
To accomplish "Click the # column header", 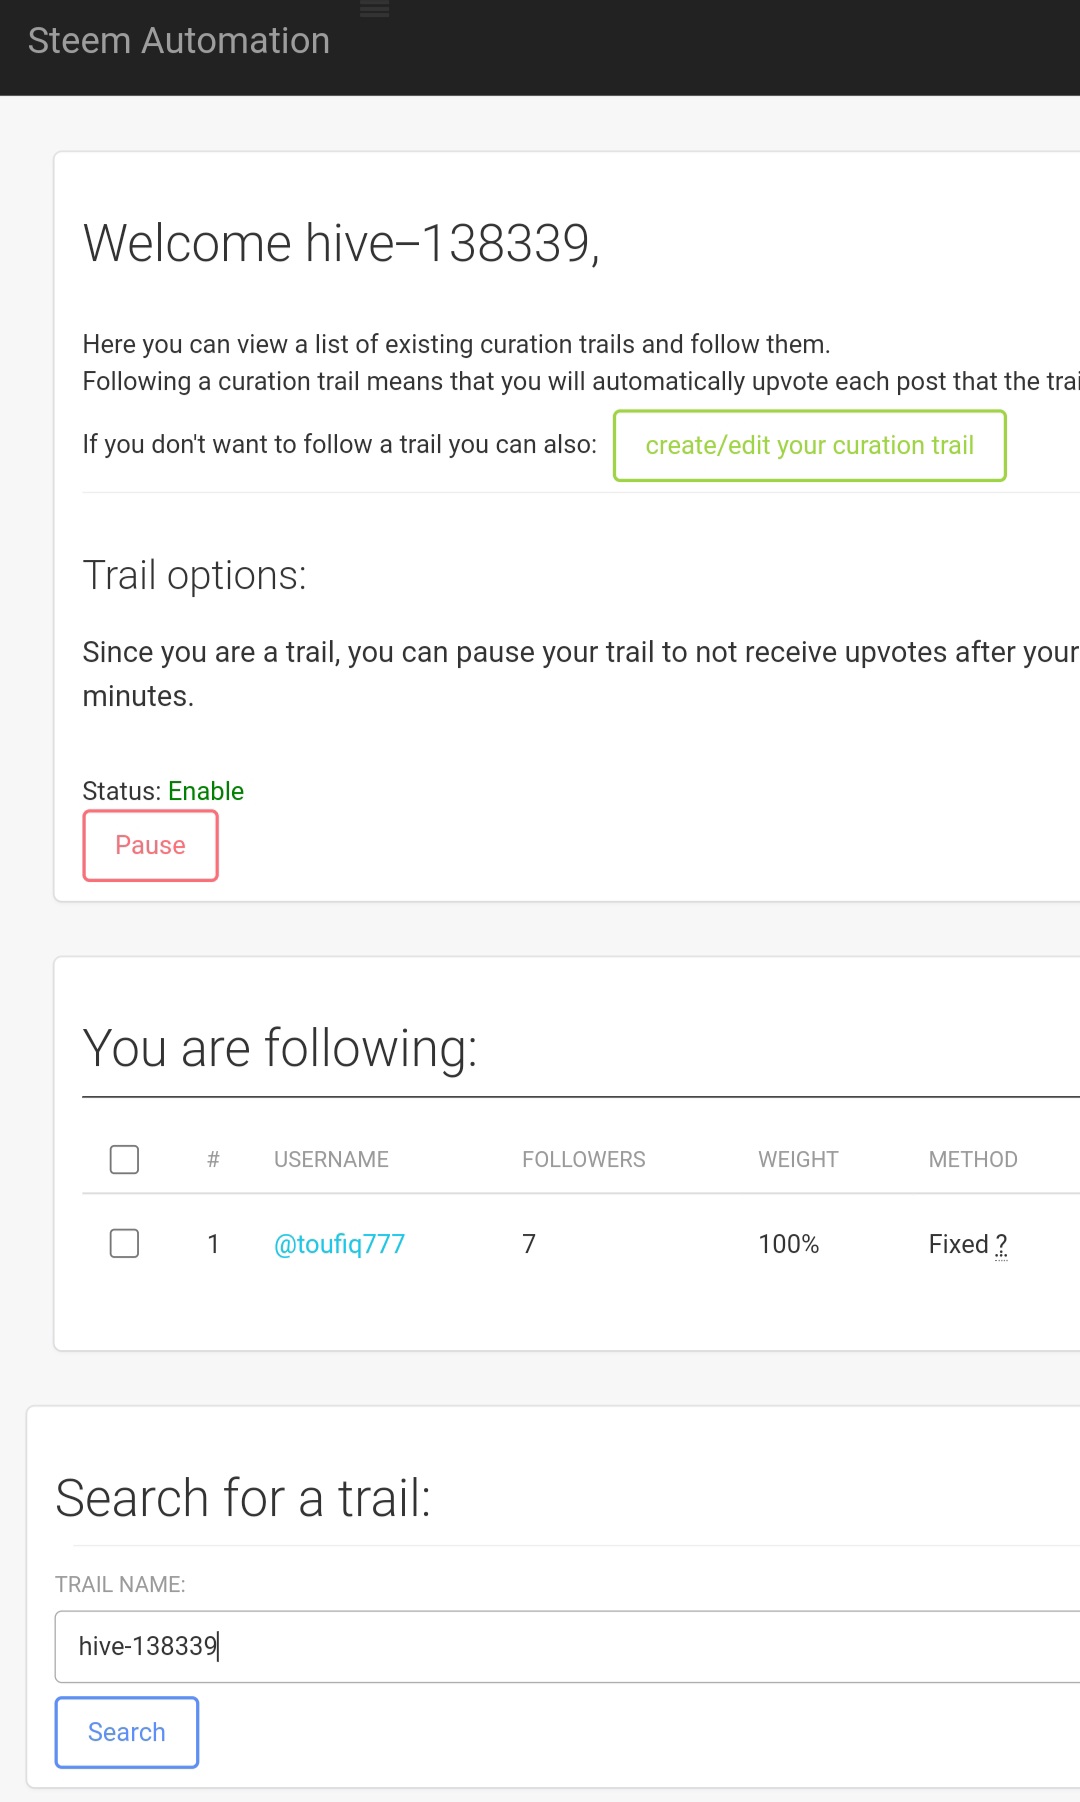I will pos(213,1160).
